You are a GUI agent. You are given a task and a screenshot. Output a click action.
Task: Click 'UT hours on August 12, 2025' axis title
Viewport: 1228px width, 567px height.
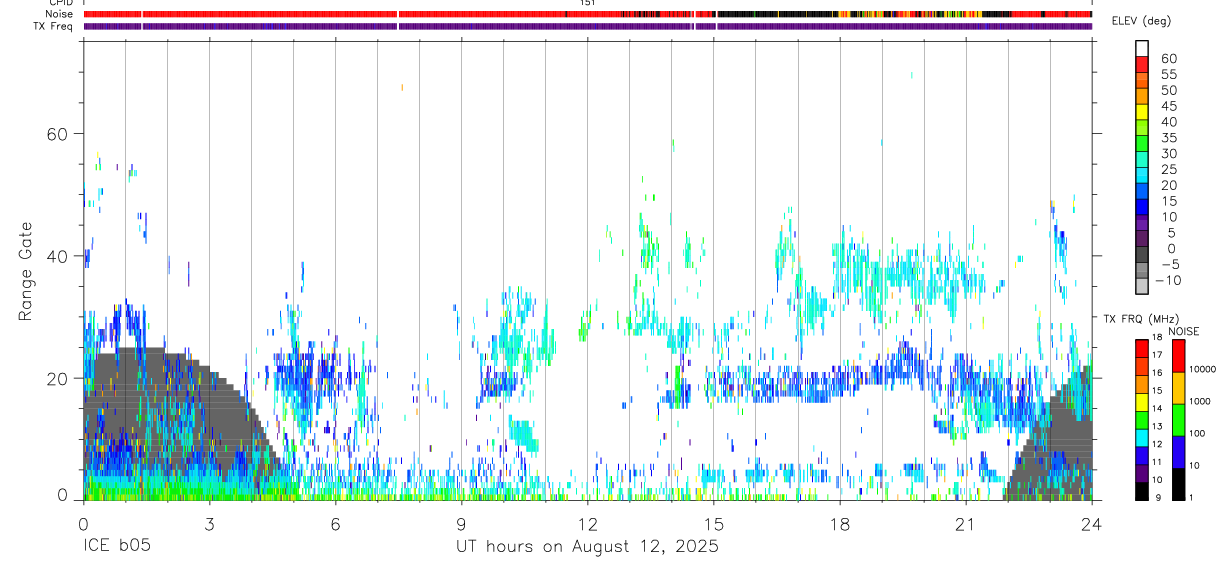(x=588, y=547)
